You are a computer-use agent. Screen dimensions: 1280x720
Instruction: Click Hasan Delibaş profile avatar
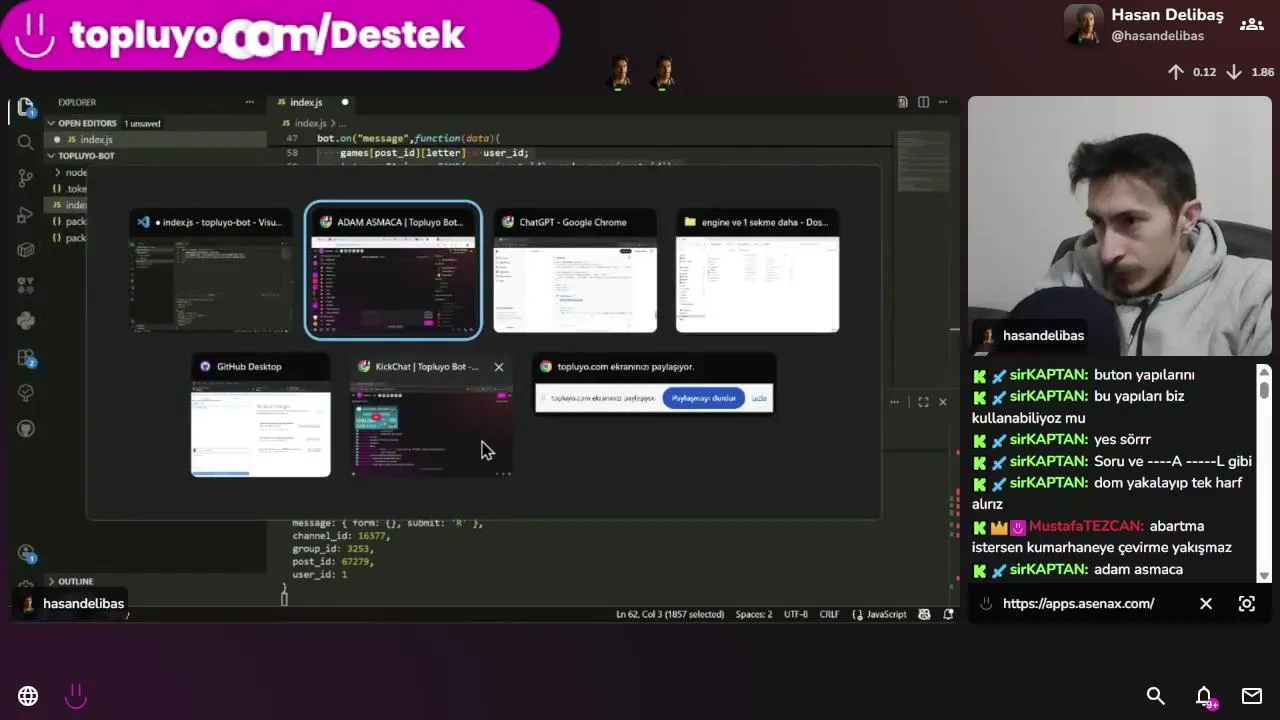pyautogui.click(x=1084, y=25)
